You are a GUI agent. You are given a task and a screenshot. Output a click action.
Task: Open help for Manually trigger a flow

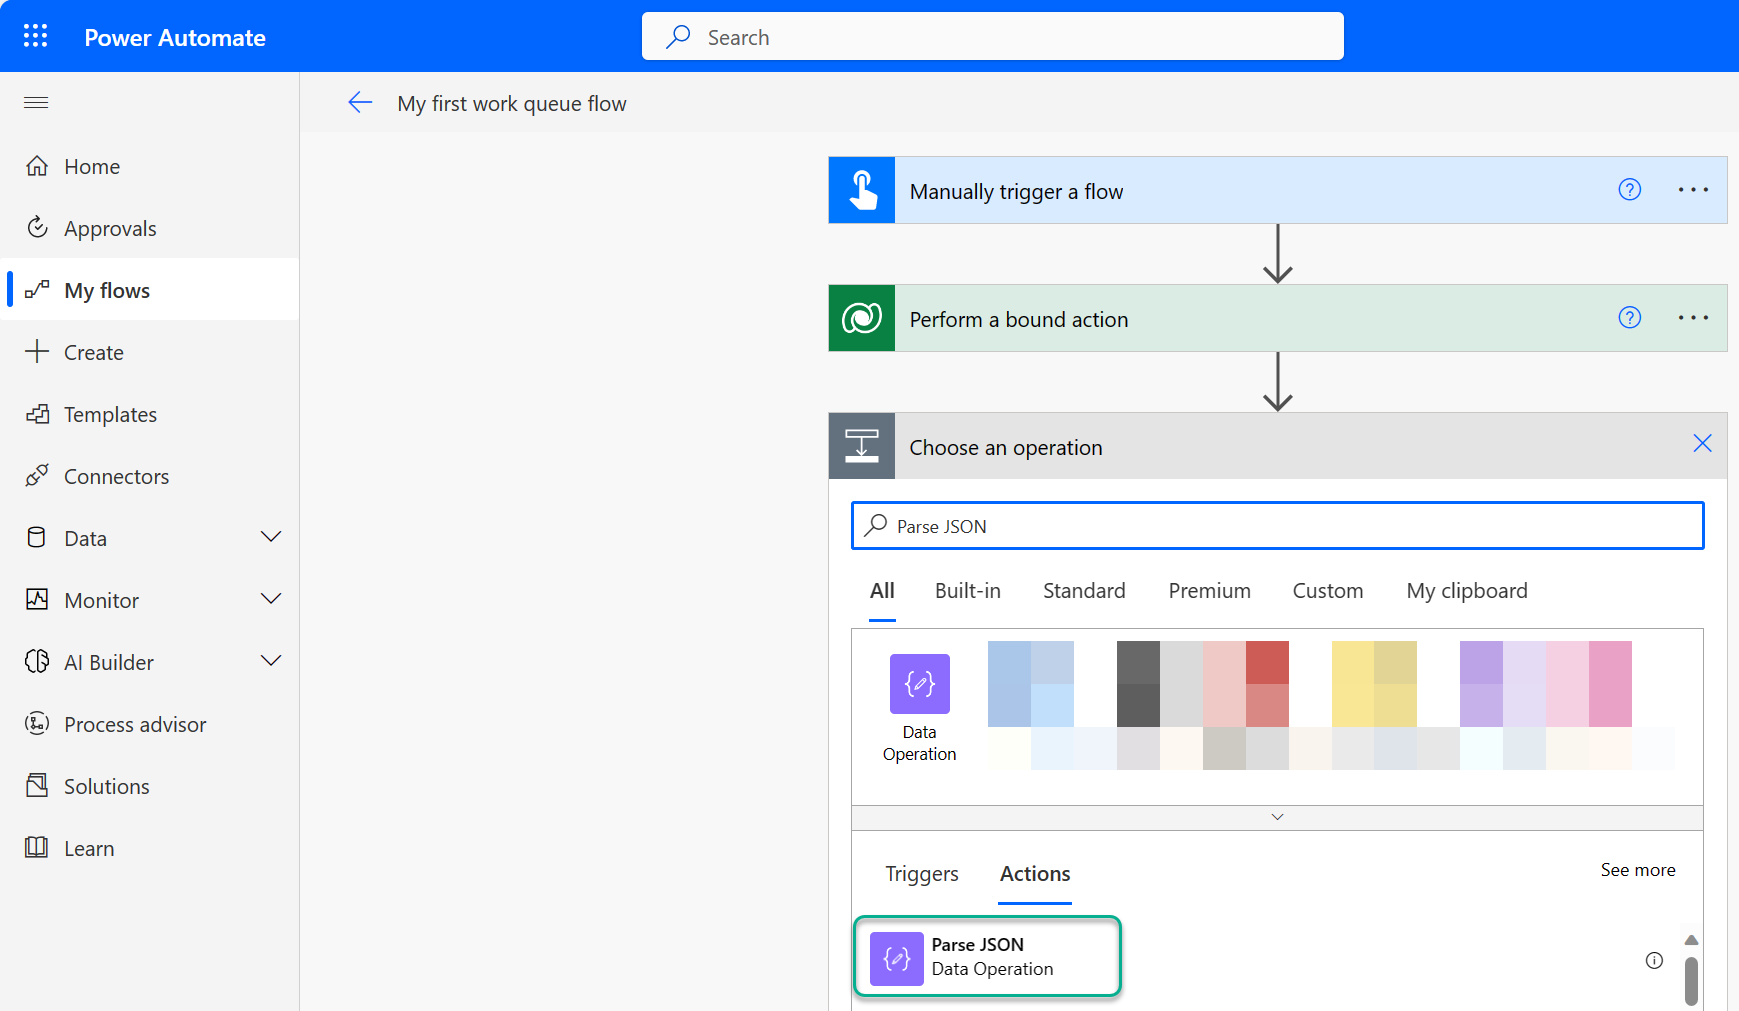click(1630, 189)
